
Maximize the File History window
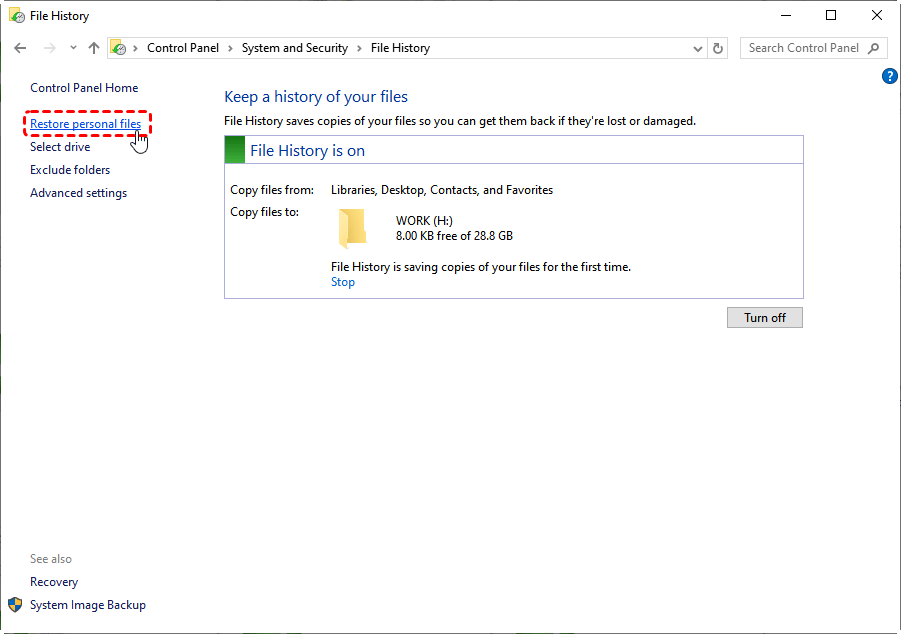[831, 16]
